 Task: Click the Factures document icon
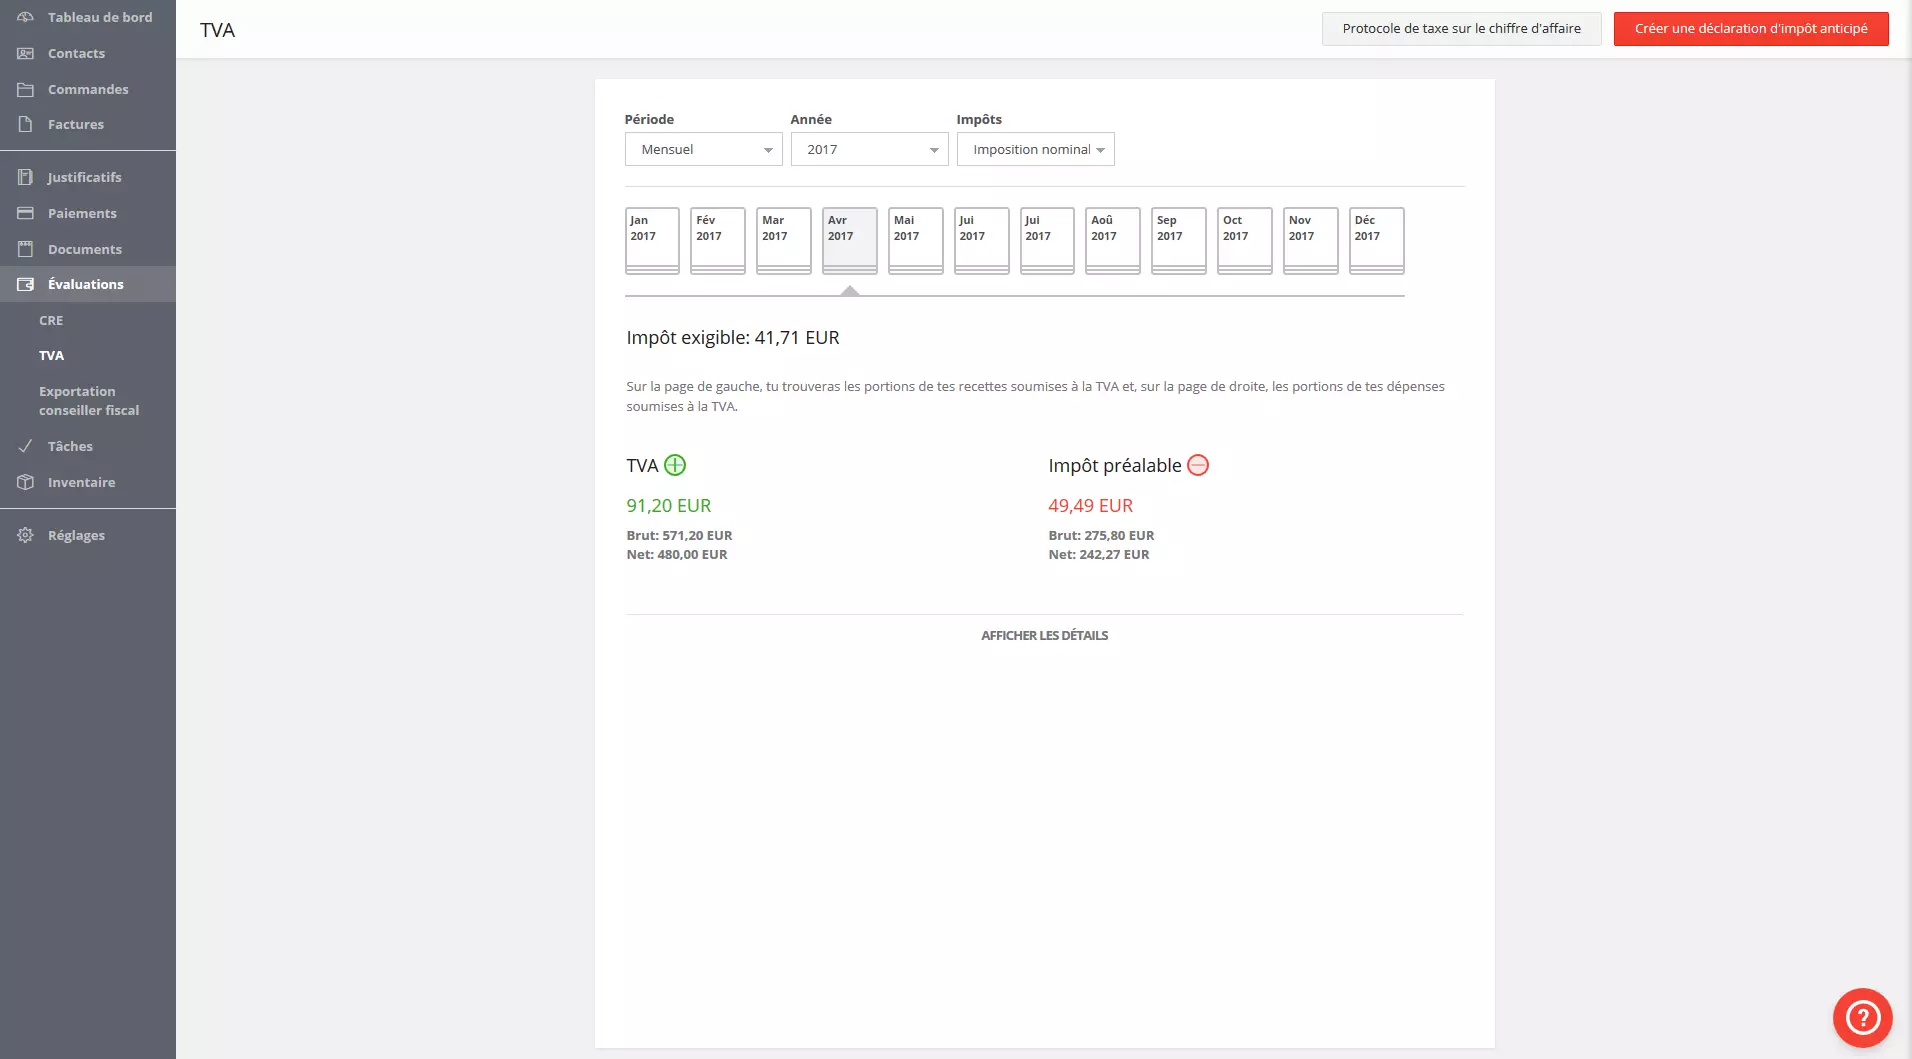click(x=26, y=124)
